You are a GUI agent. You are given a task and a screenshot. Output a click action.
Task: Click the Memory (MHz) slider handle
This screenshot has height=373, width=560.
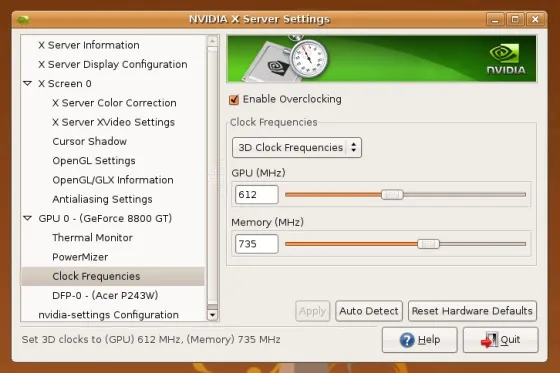pyautogui.click(x=429, y=244)
